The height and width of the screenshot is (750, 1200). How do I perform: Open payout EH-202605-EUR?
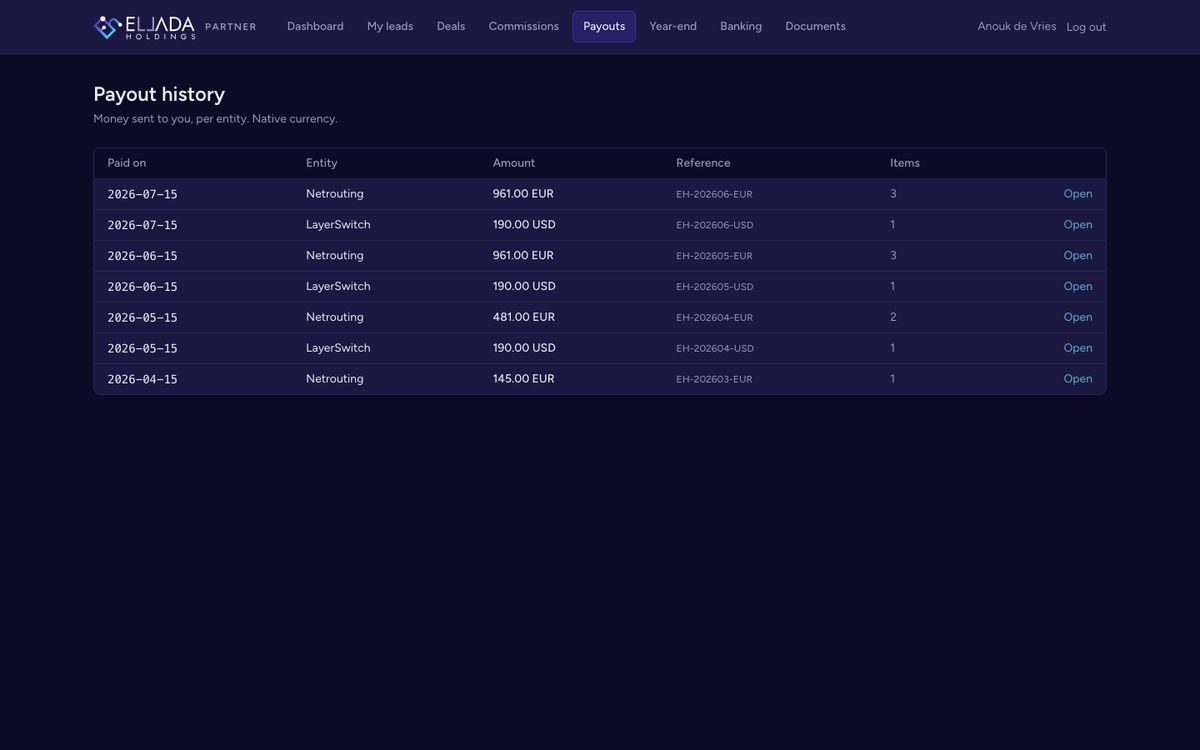click(1078, 256)
